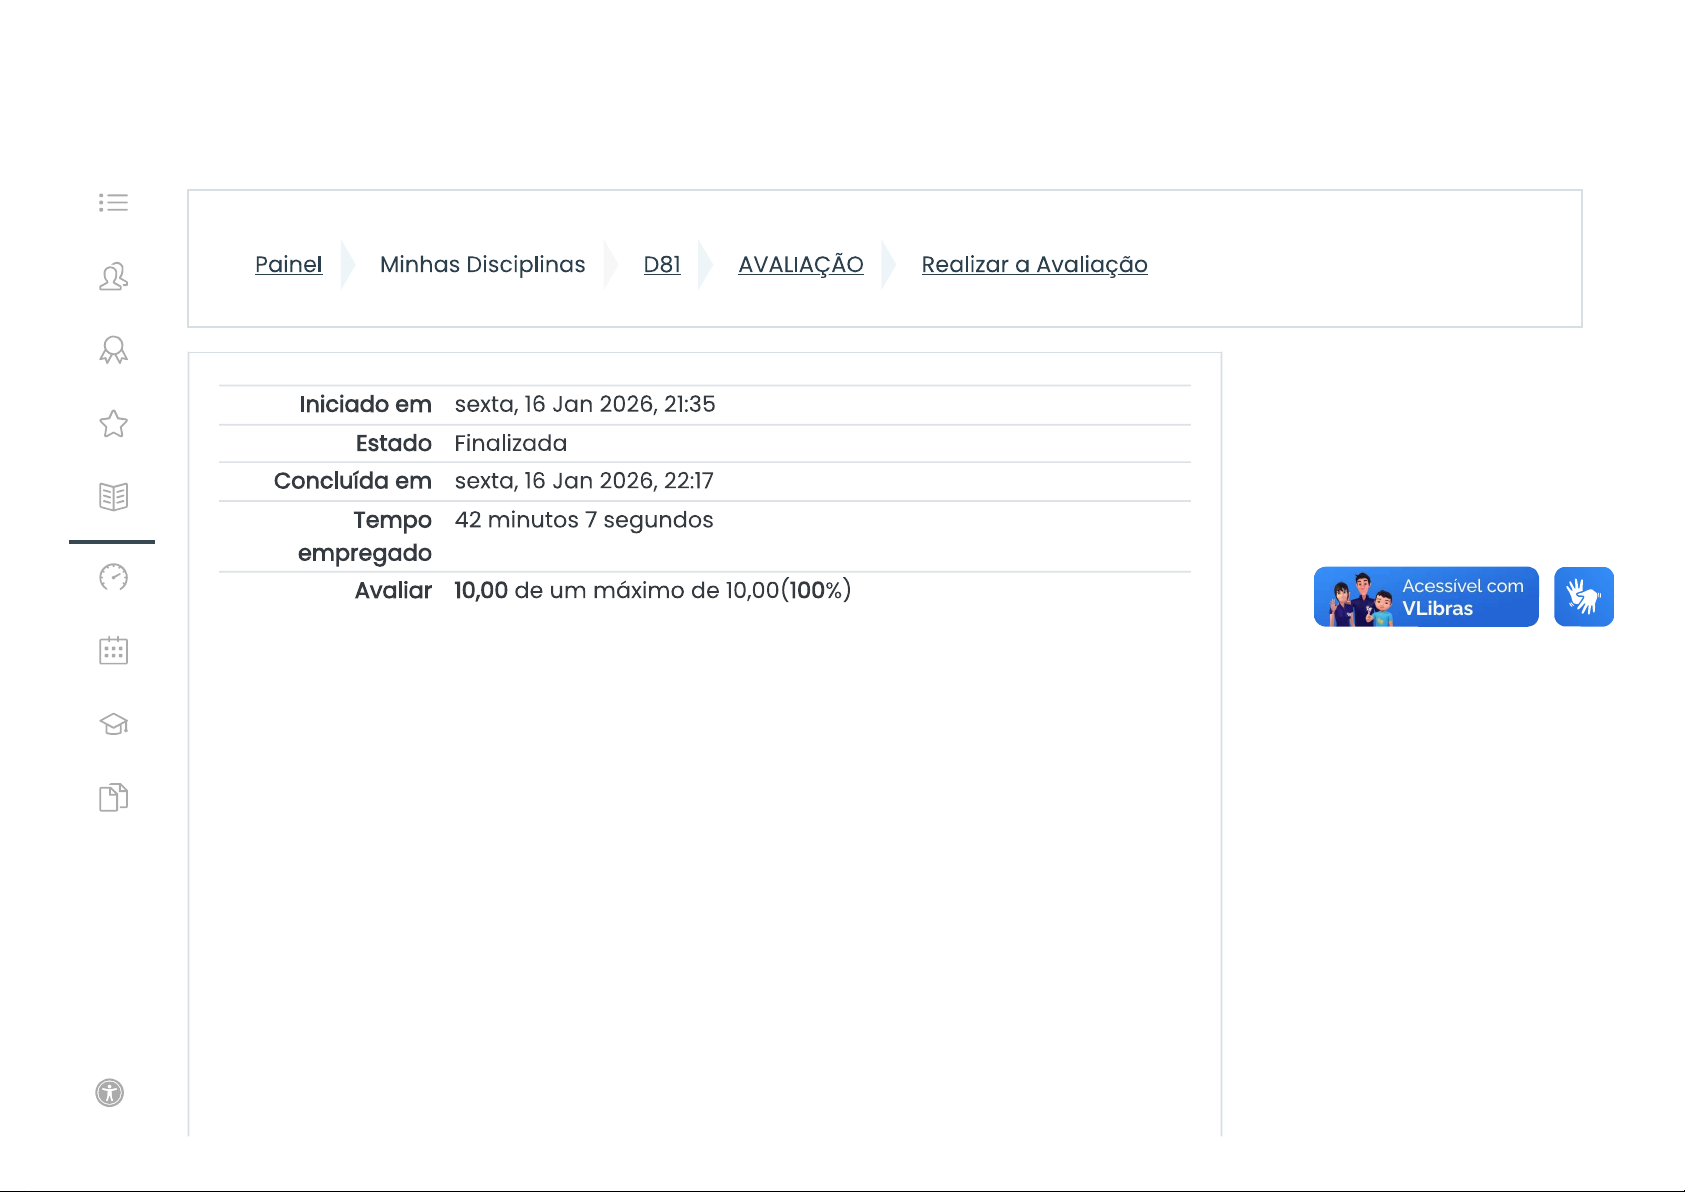Click the '42 minutos 7 segundos' duration
The image size is (1685, 1192).
pos(583,521)
